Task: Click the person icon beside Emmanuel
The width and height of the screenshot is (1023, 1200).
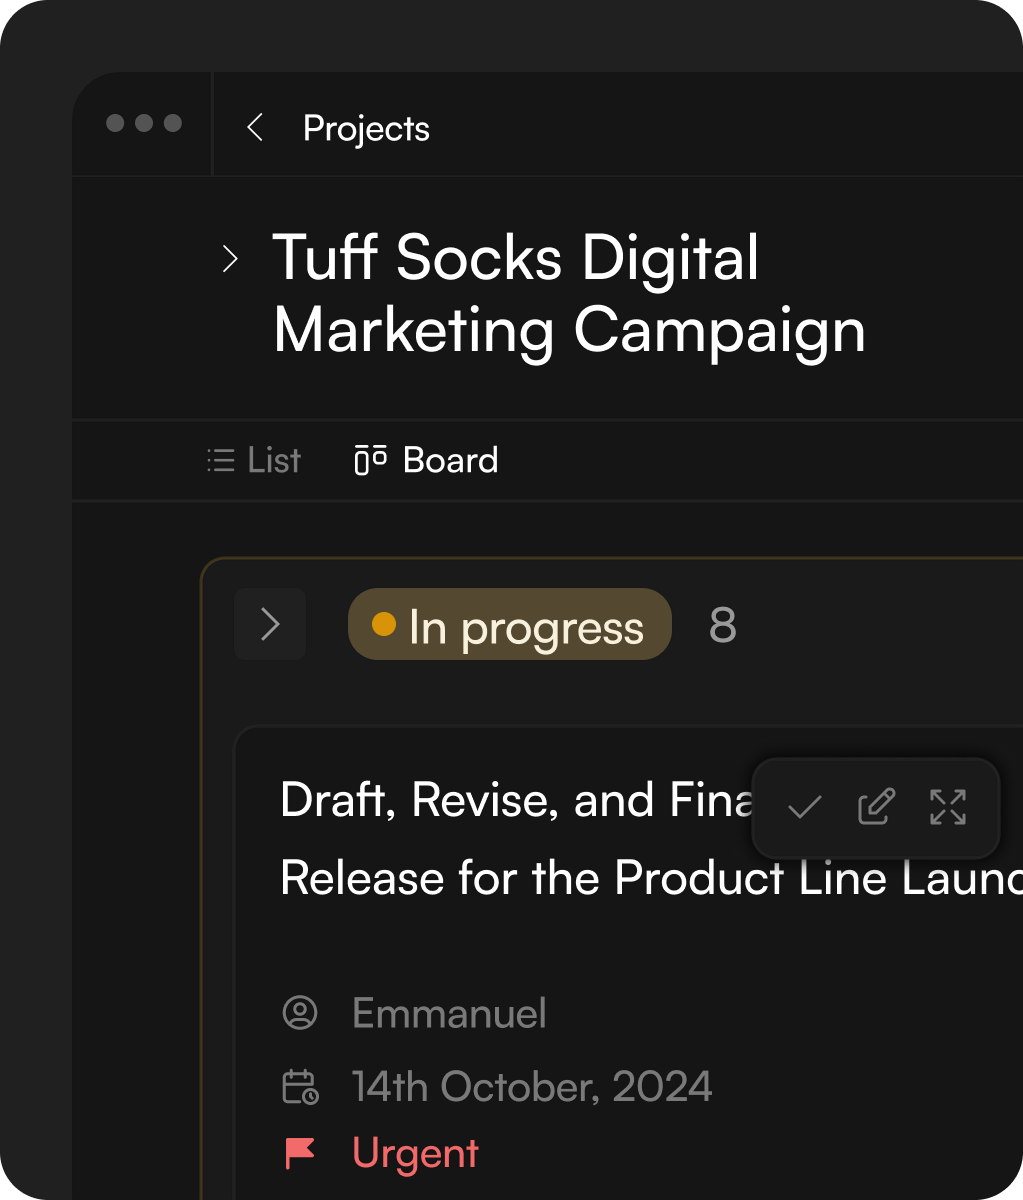Action: click(300, 1013)
